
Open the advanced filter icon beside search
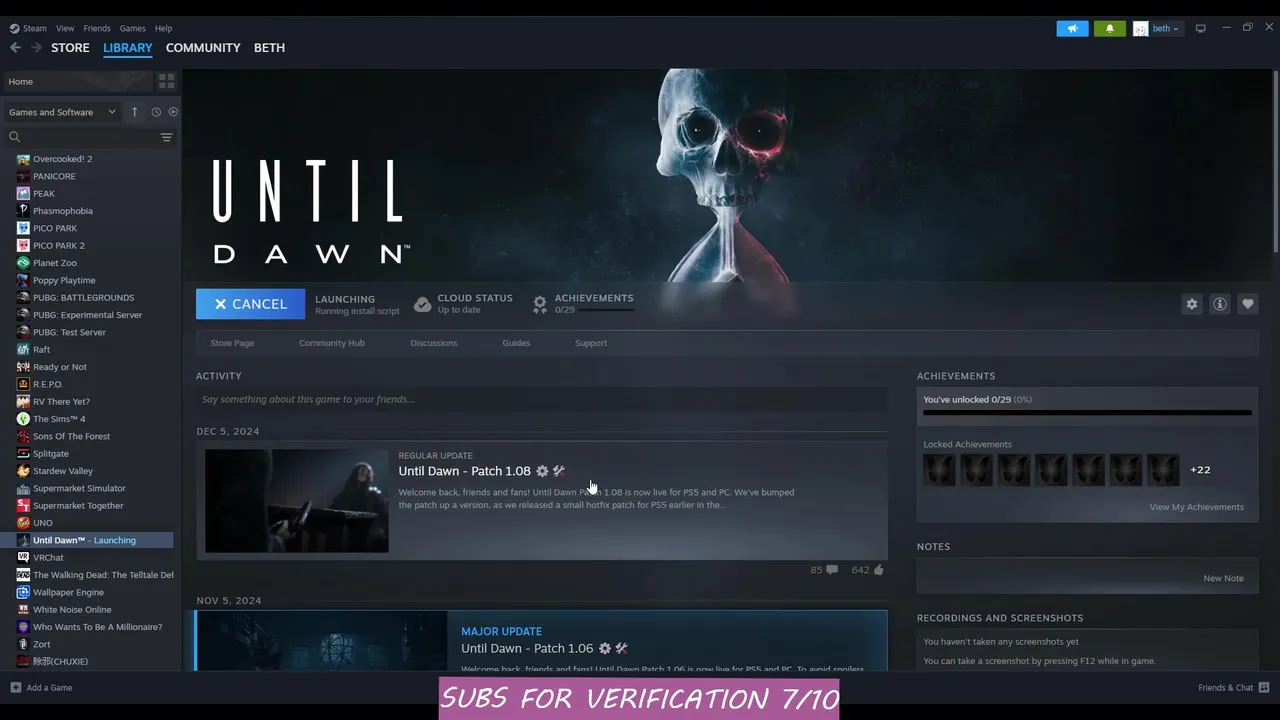click(167, 137)
